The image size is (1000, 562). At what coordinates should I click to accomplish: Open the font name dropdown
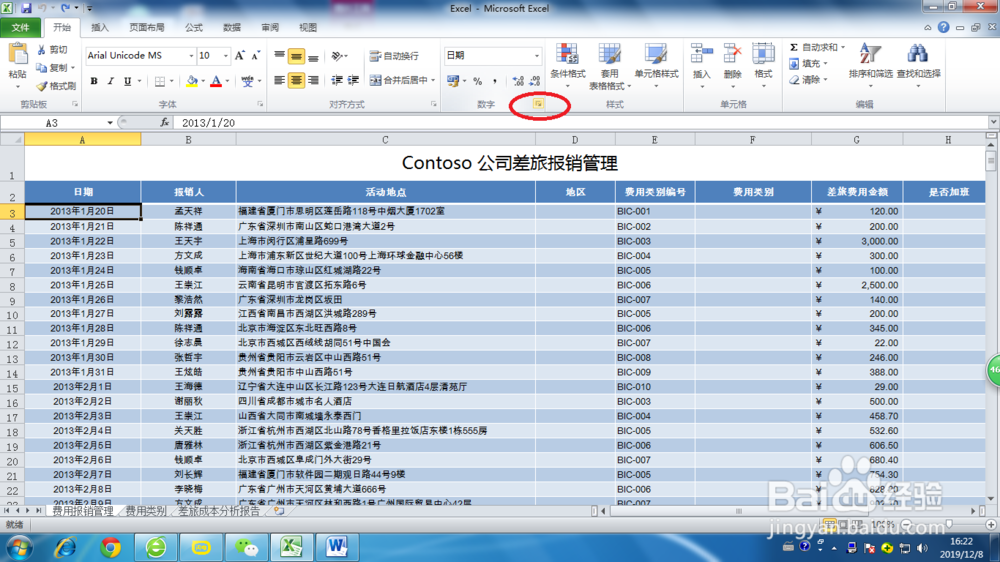click(x=191, y=56)
